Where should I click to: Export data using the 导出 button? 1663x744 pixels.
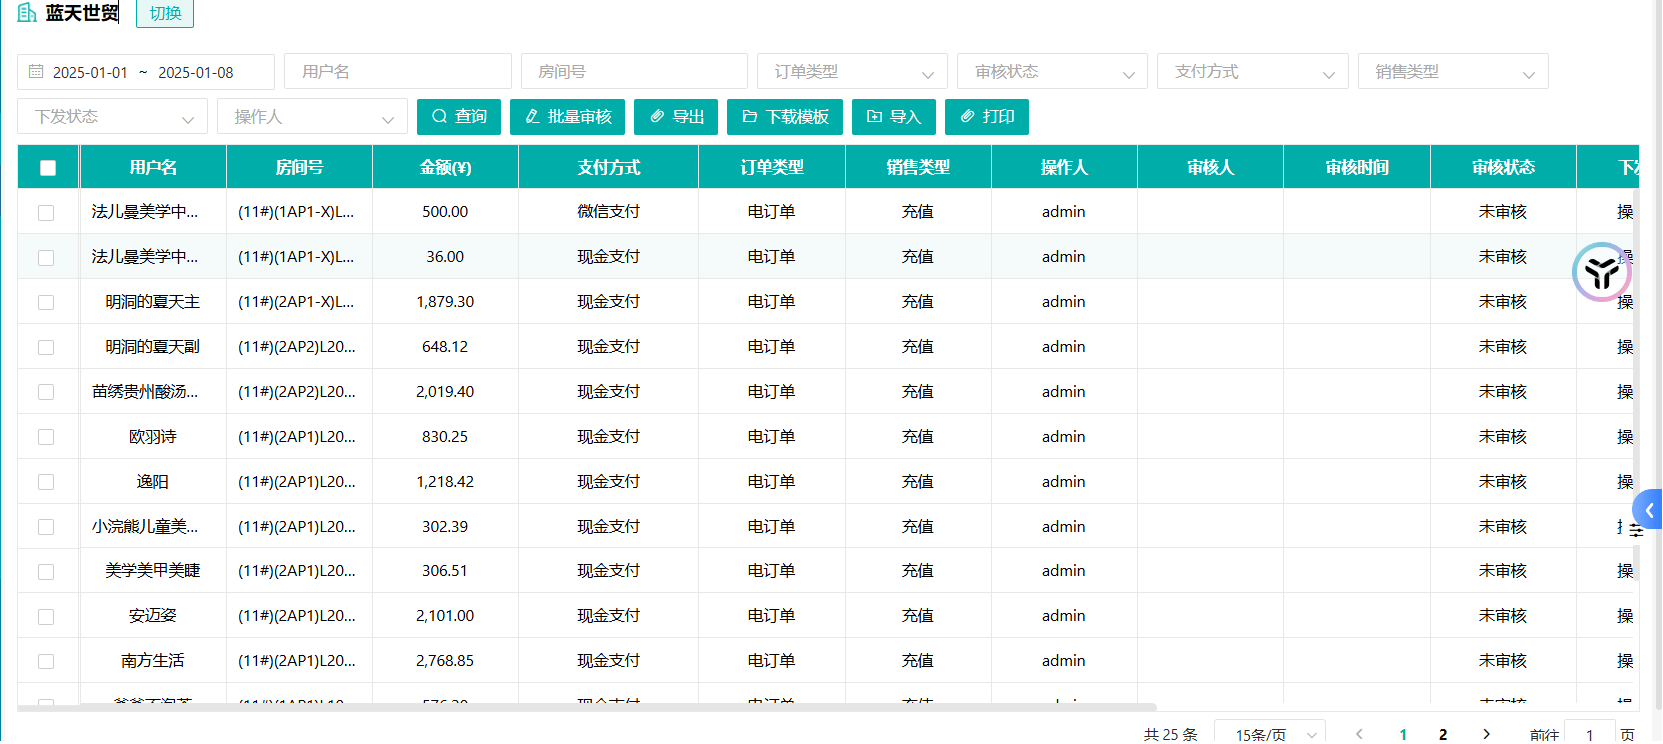[676, 117]
